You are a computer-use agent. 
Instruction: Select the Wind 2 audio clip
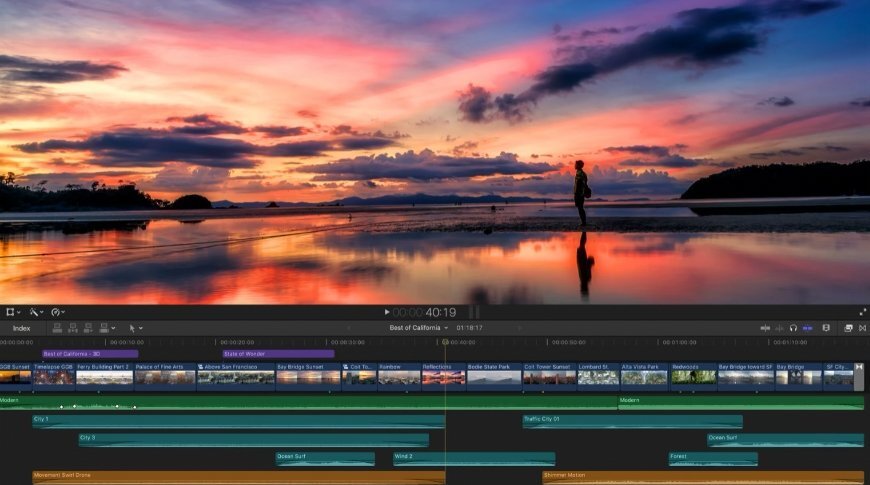(x=474, y=459)
